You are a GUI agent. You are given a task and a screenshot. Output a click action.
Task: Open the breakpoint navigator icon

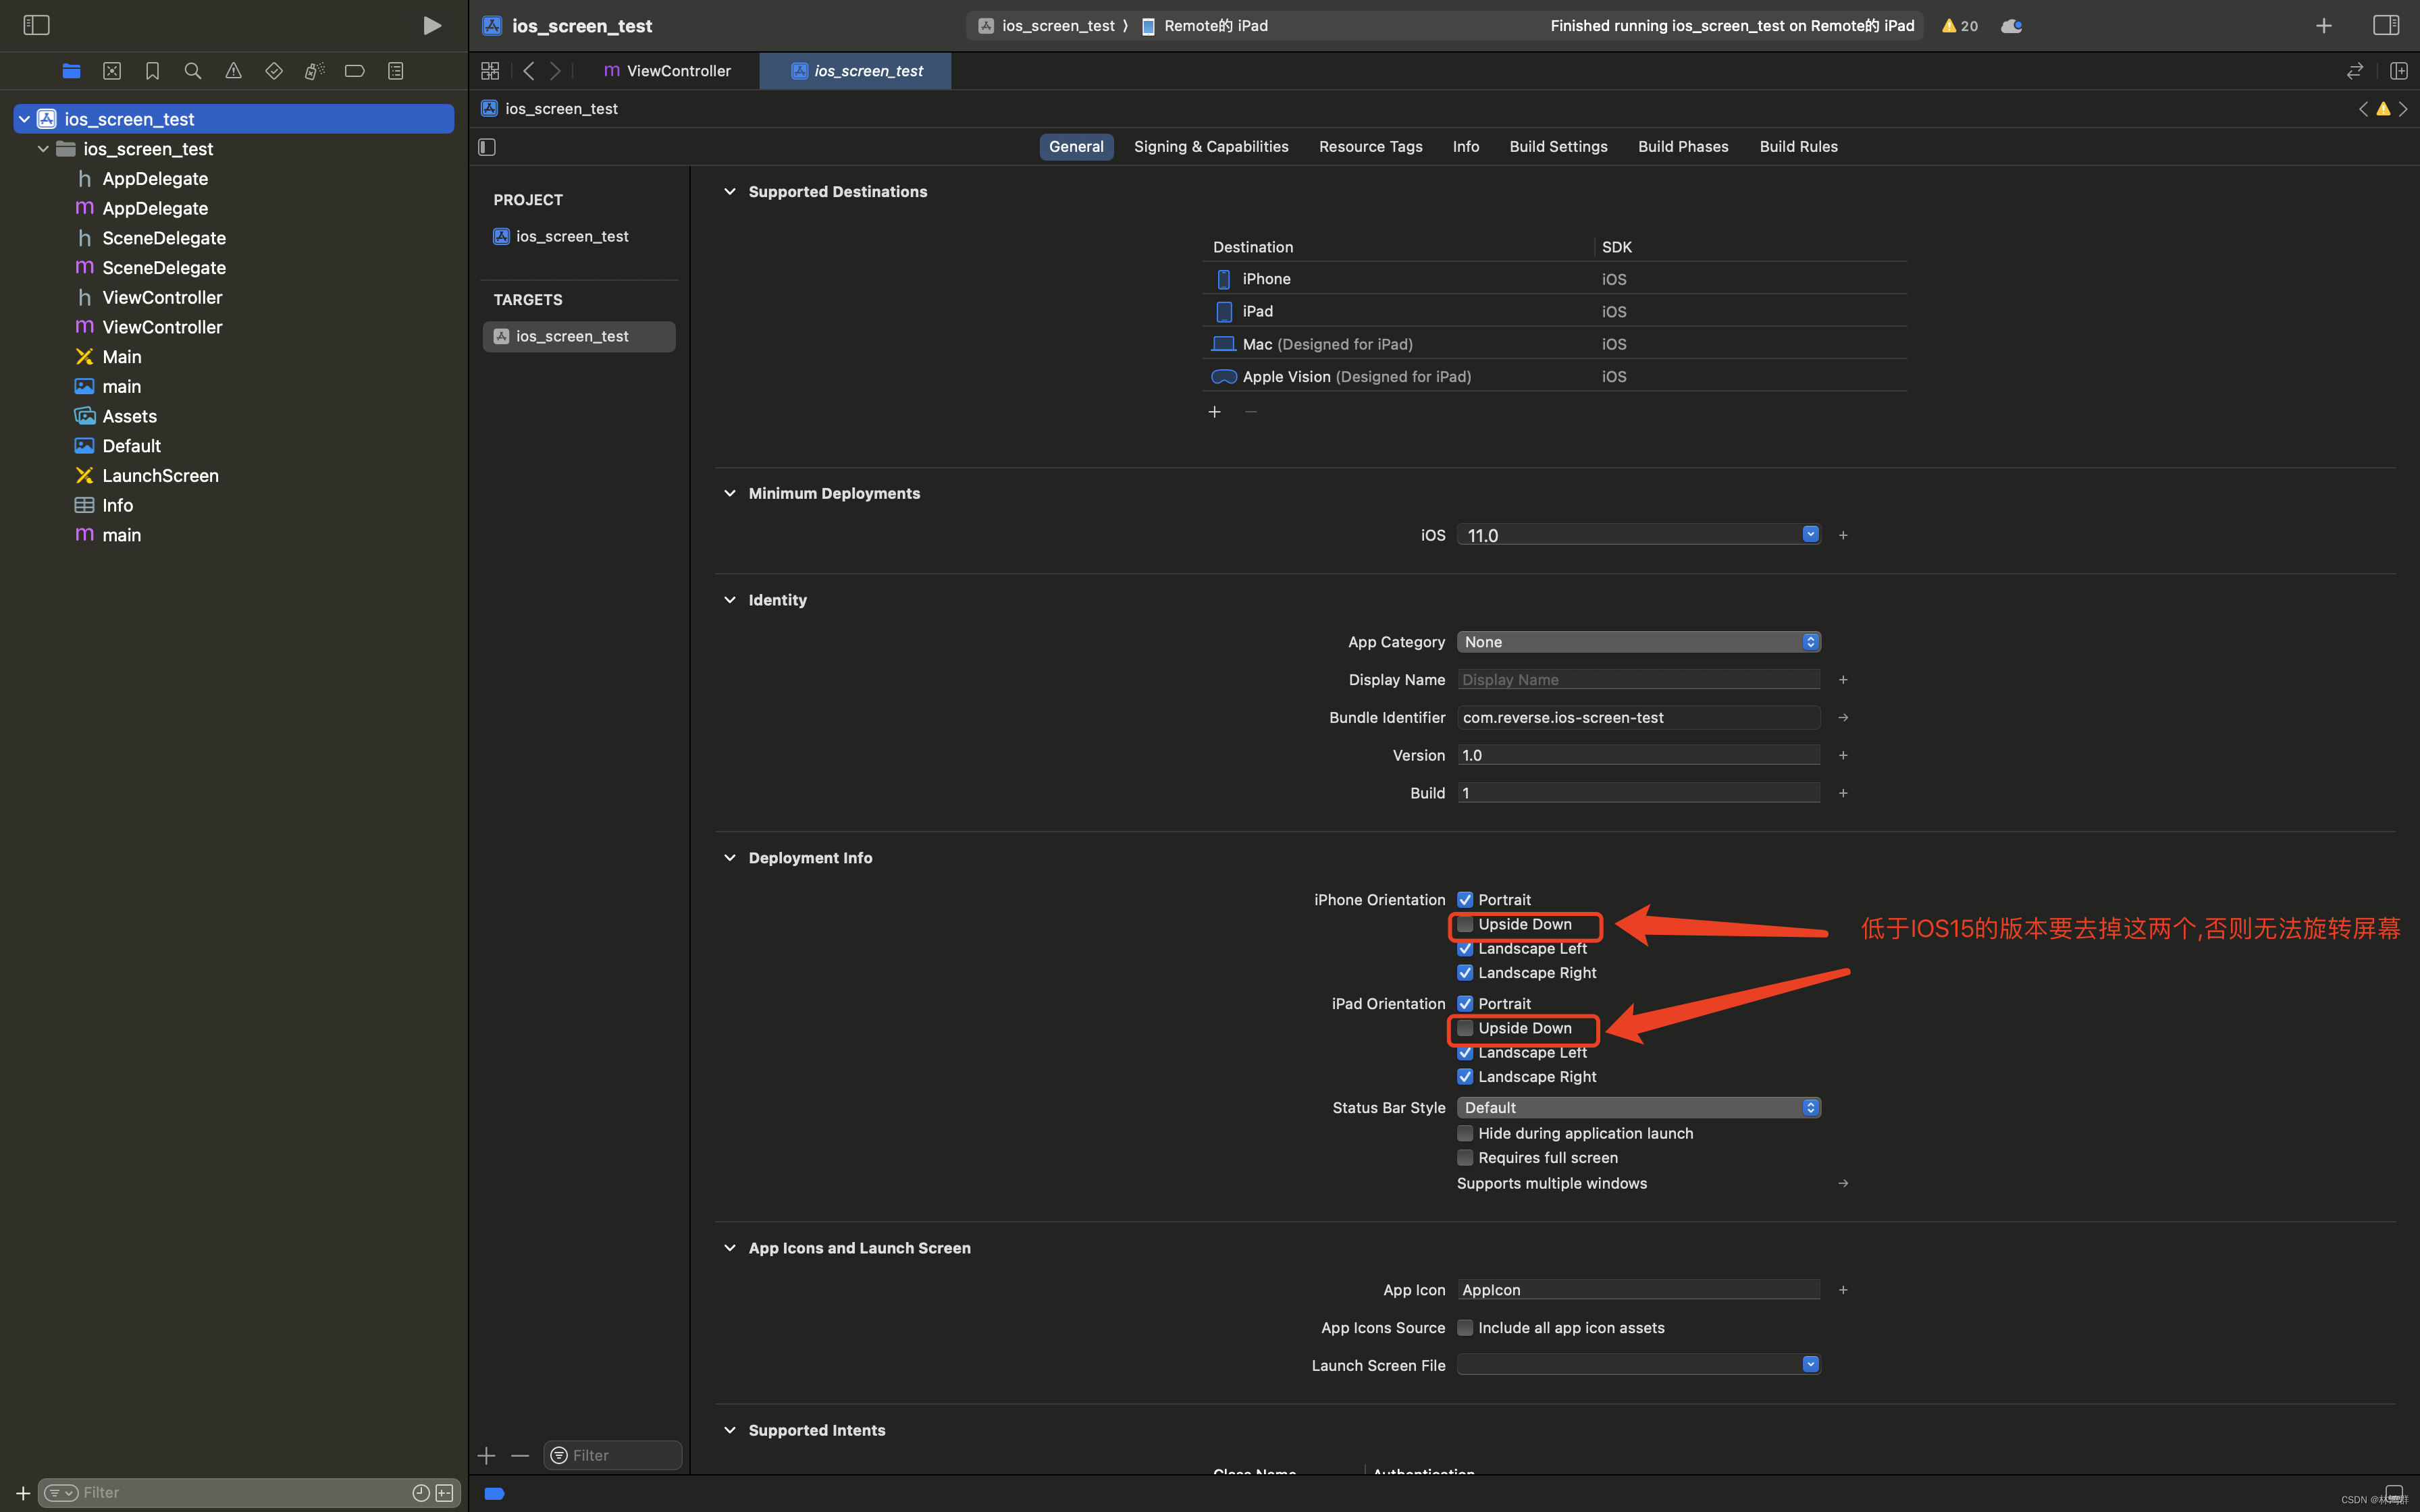[355, 71]
